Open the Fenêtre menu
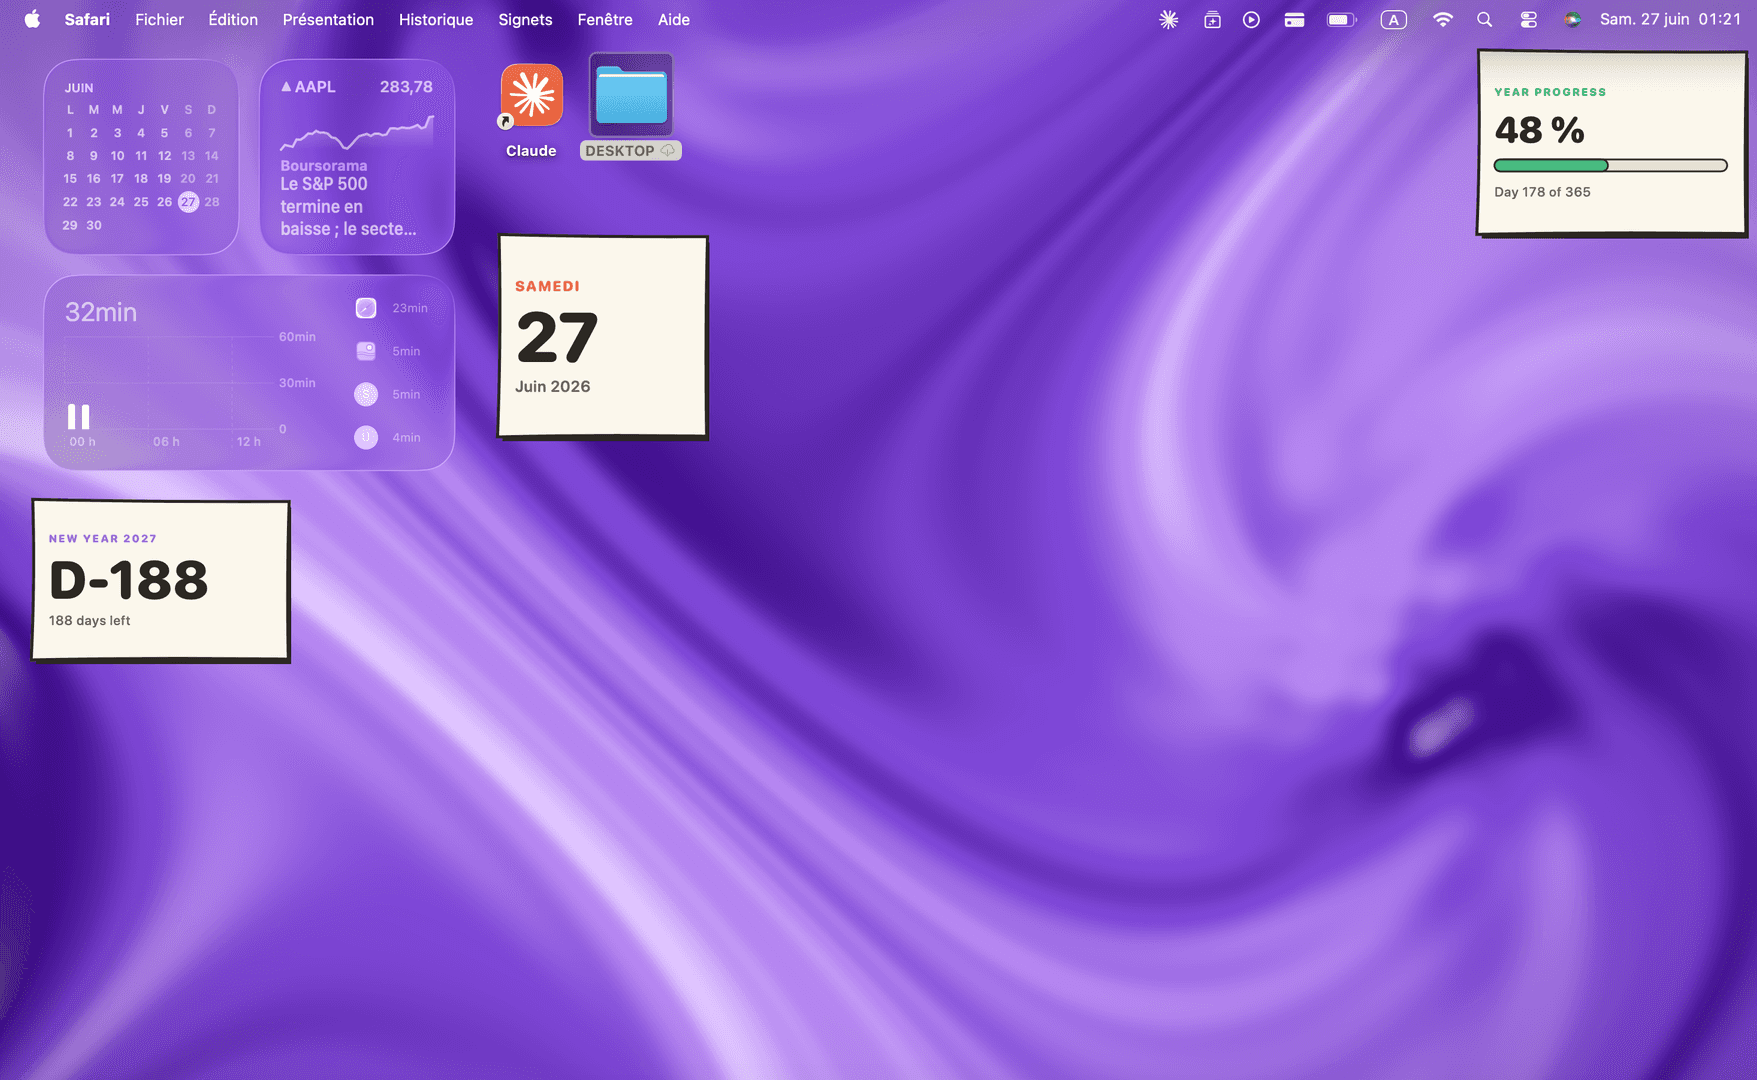 605,19
